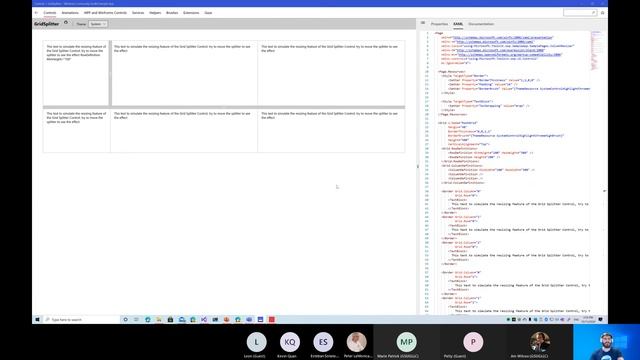Open the Microsoft Store bag icon in taskbar
Viewport: 640px width, 360px height.
[x=170, y=320]
